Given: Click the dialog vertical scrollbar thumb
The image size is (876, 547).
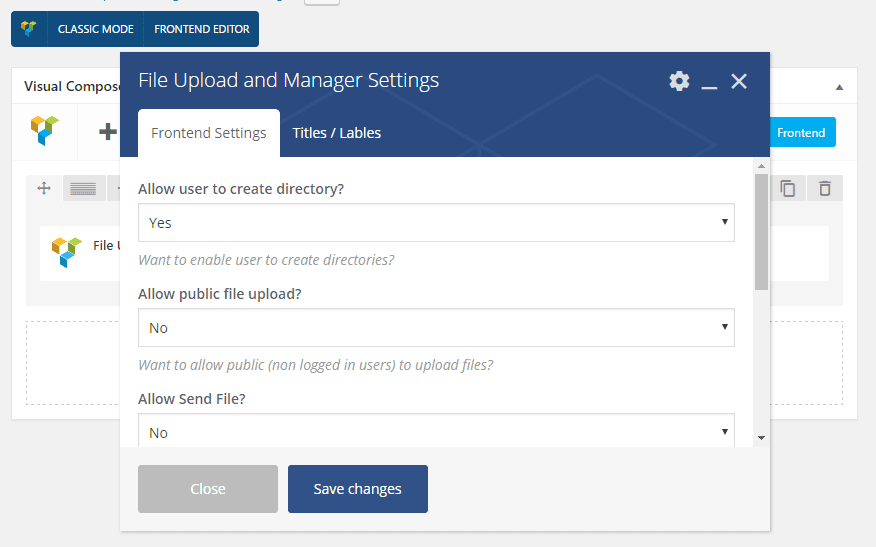Looking at the screenshot, I should pos(761,232).
